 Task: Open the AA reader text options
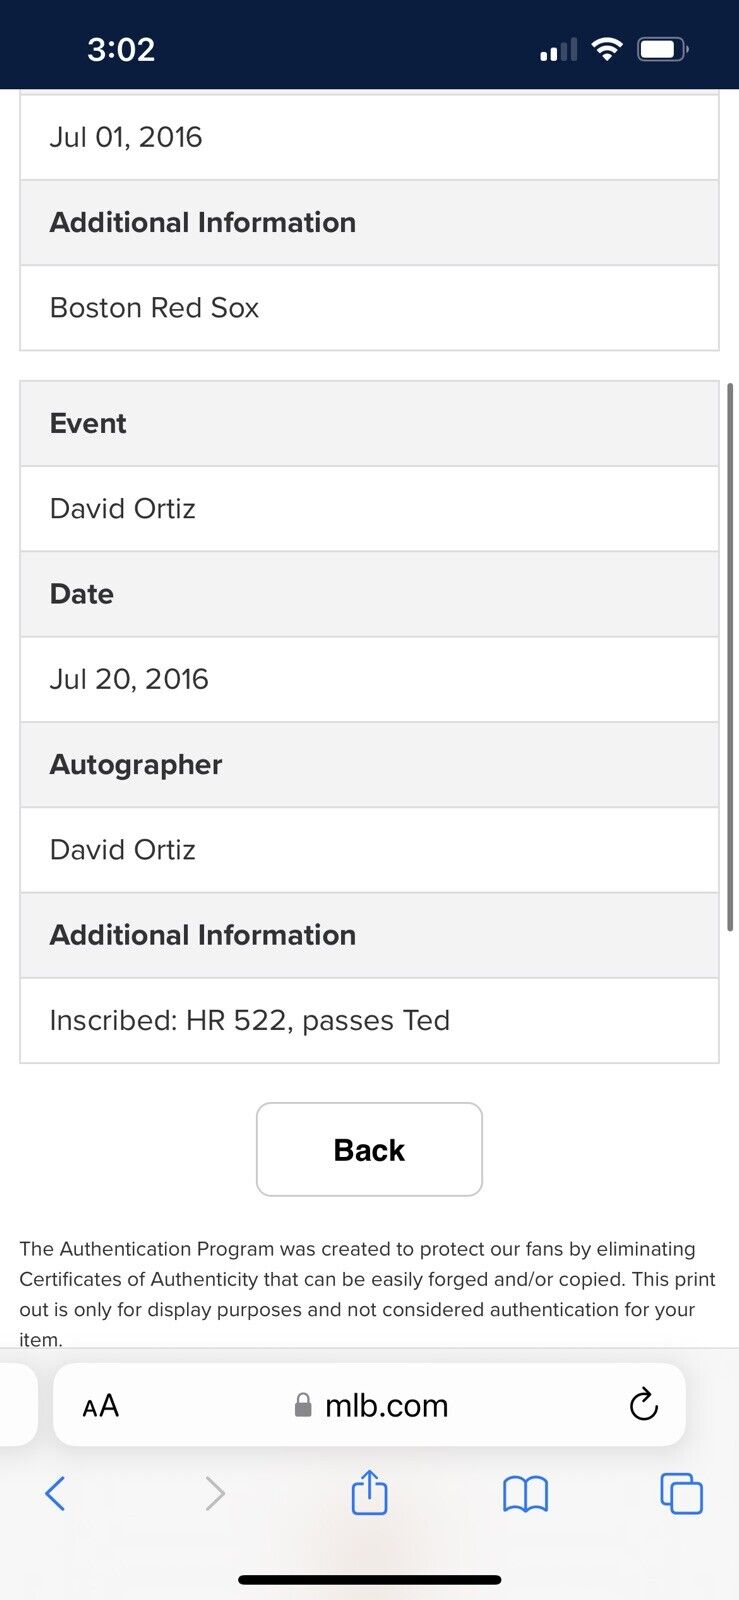(101, 1406)
